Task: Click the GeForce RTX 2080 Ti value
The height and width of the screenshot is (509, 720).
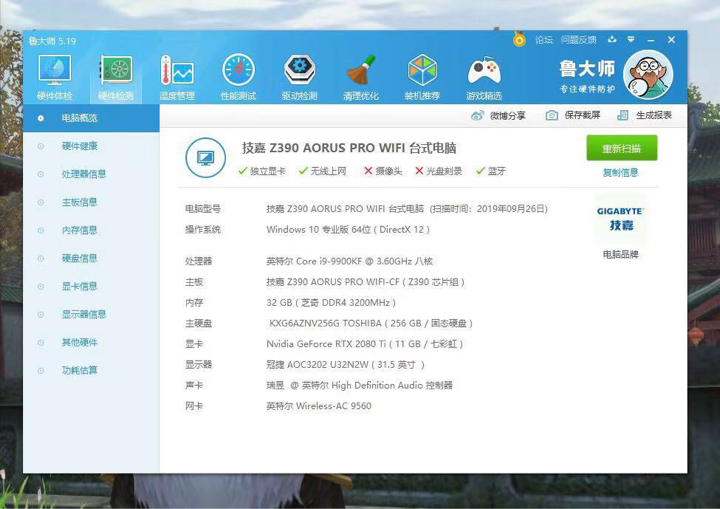Action: tap(365, 344)
